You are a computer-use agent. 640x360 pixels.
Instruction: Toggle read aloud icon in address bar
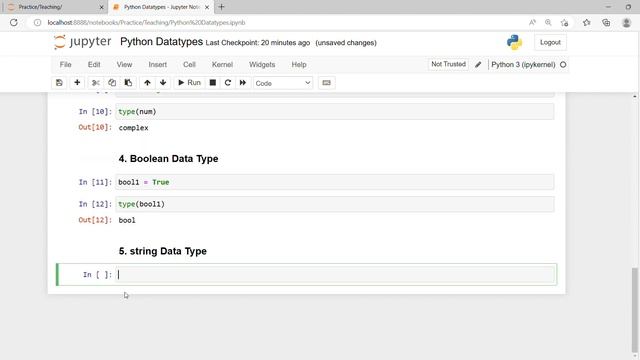pos(532,22)
